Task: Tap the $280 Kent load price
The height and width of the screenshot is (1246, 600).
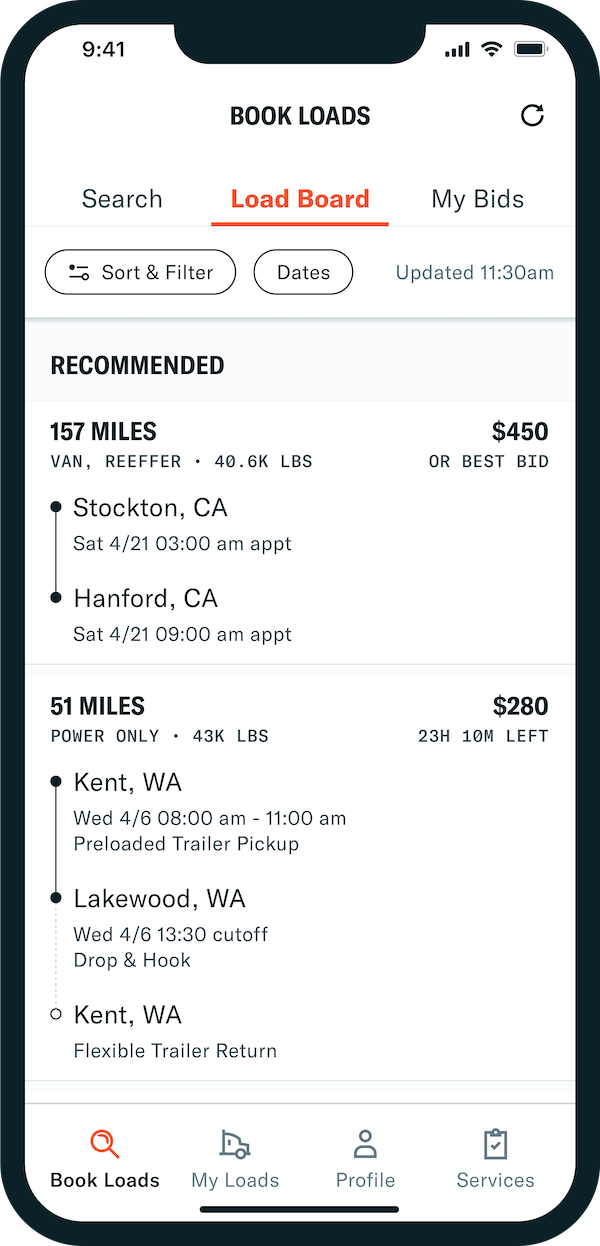Action: point(520,706)
